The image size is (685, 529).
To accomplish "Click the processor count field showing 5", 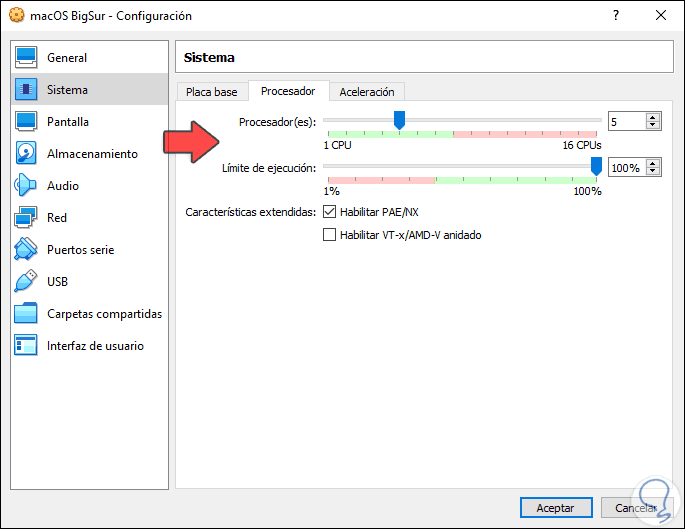I will pos(627,121).
